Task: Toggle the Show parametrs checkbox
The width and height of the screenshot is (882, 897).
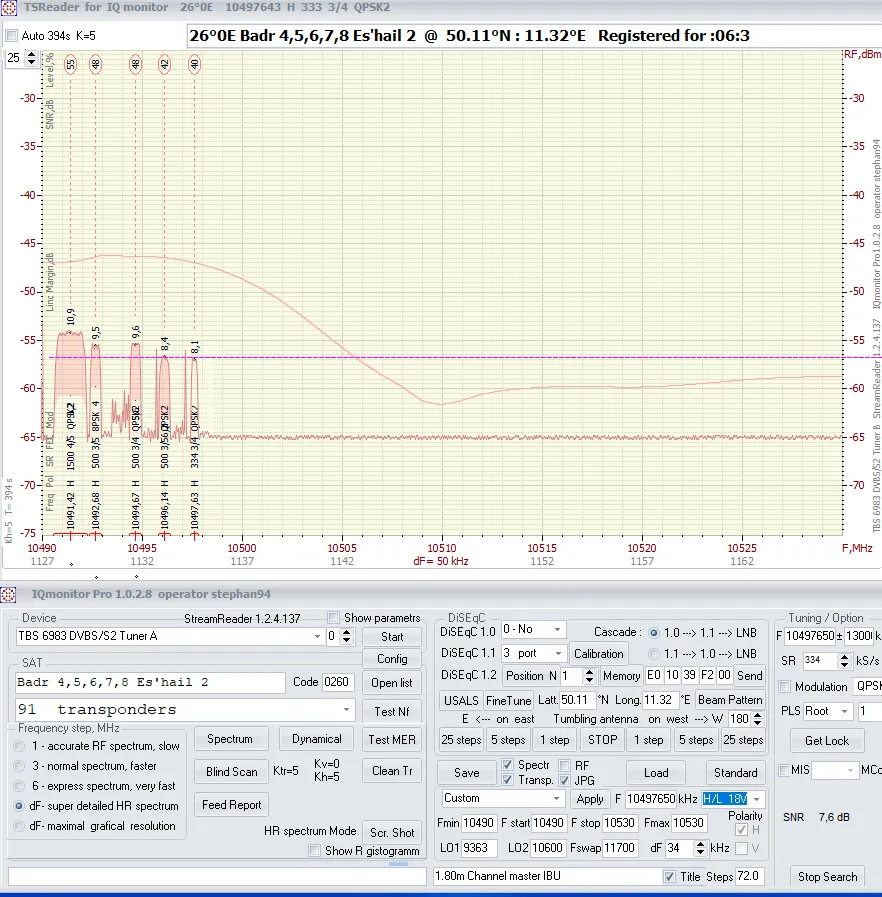Action: pos(334,618)
